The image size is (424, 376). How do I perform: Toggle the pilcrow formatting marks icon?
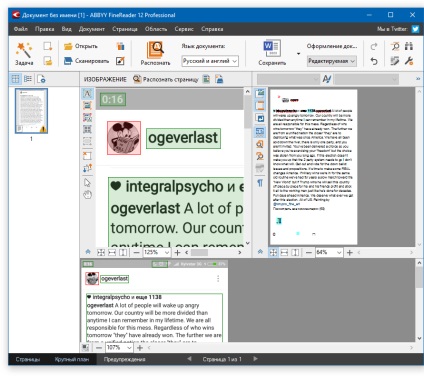[x=260, y=183]
